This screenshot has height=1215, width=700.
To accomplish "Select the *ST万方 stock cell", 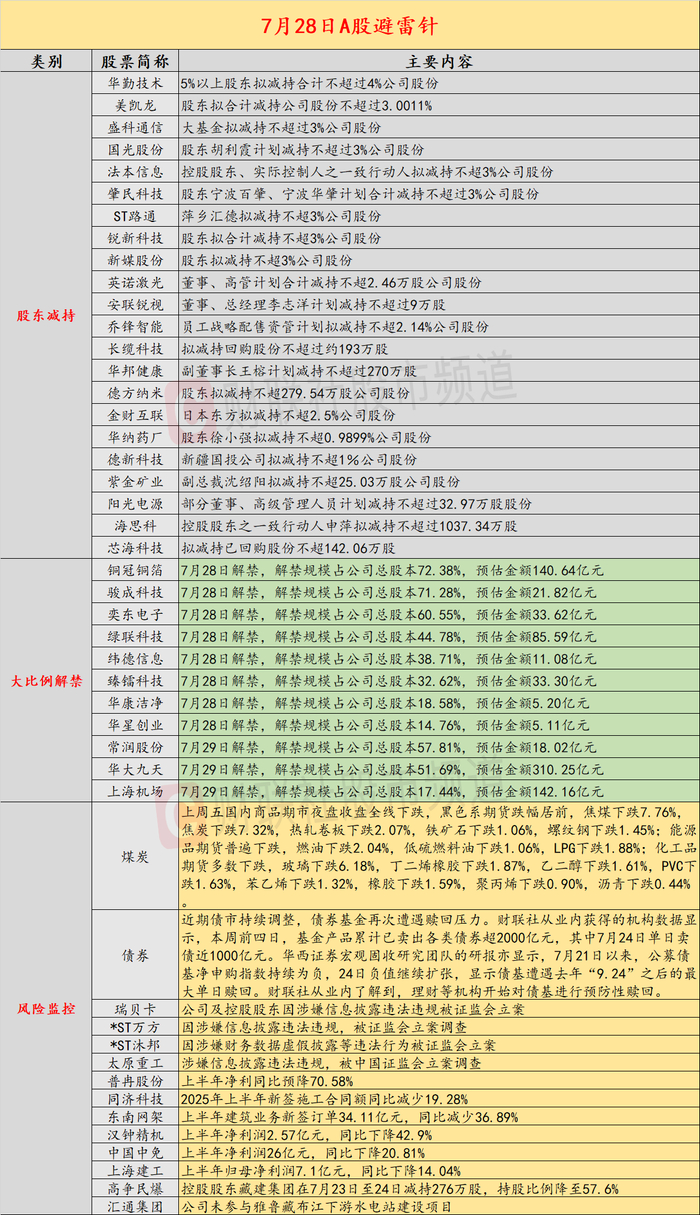I will point(135,1027).
